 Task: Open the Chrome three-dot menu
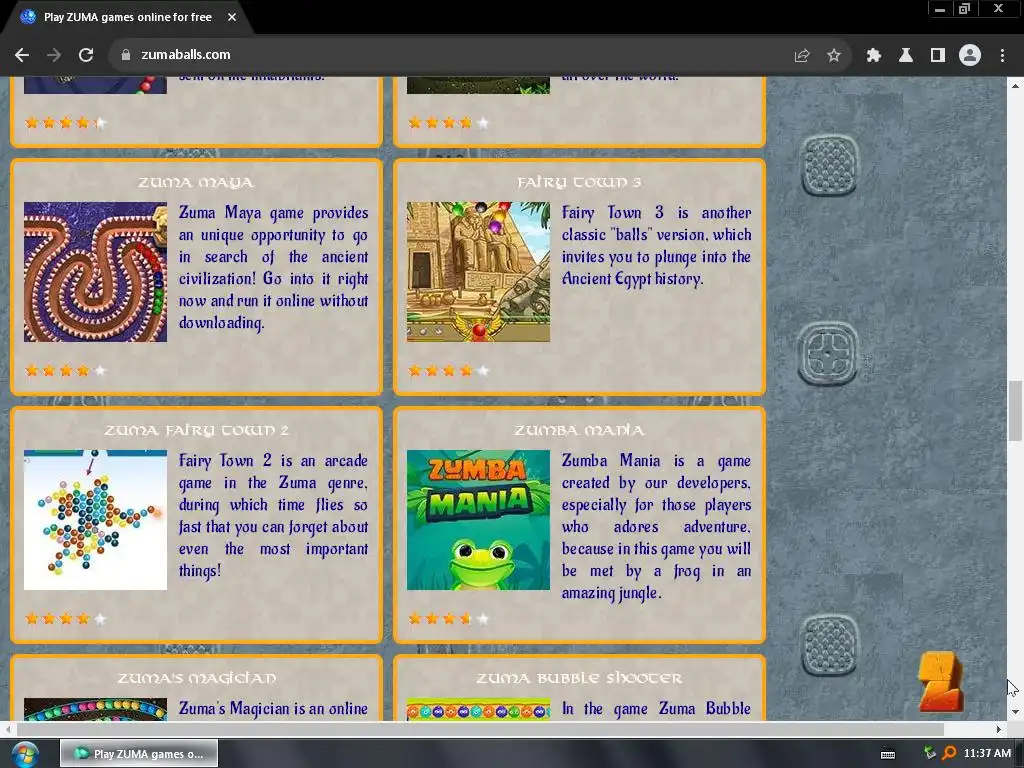click(x=1002, y=56)
